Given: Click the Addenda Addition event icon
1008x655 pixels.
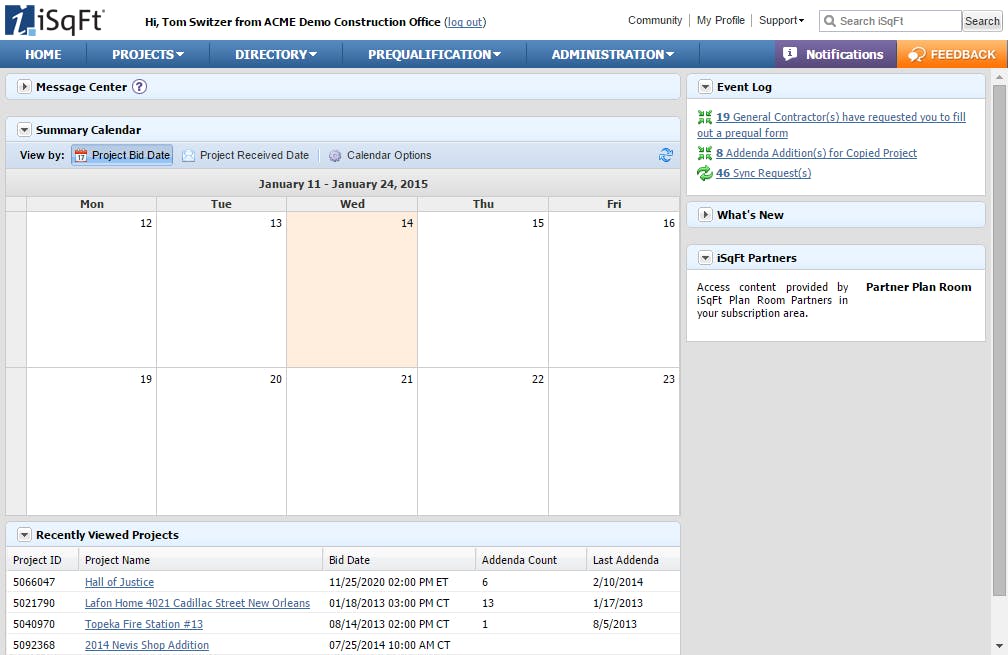Looking at the screenshot, I should pyautogui.click(x=703, y=153).
